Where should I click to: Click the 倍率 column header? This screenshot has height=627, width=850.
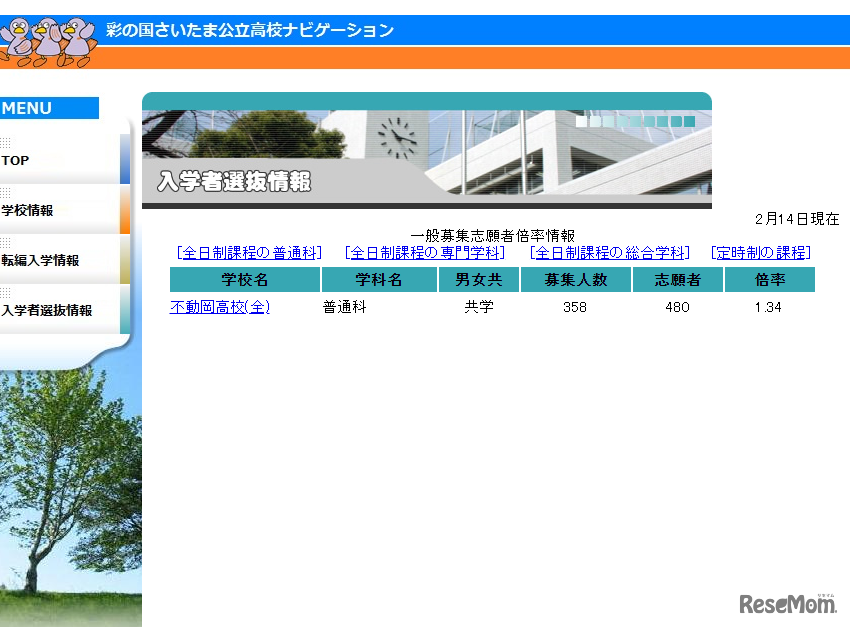[x=770, y=280]
